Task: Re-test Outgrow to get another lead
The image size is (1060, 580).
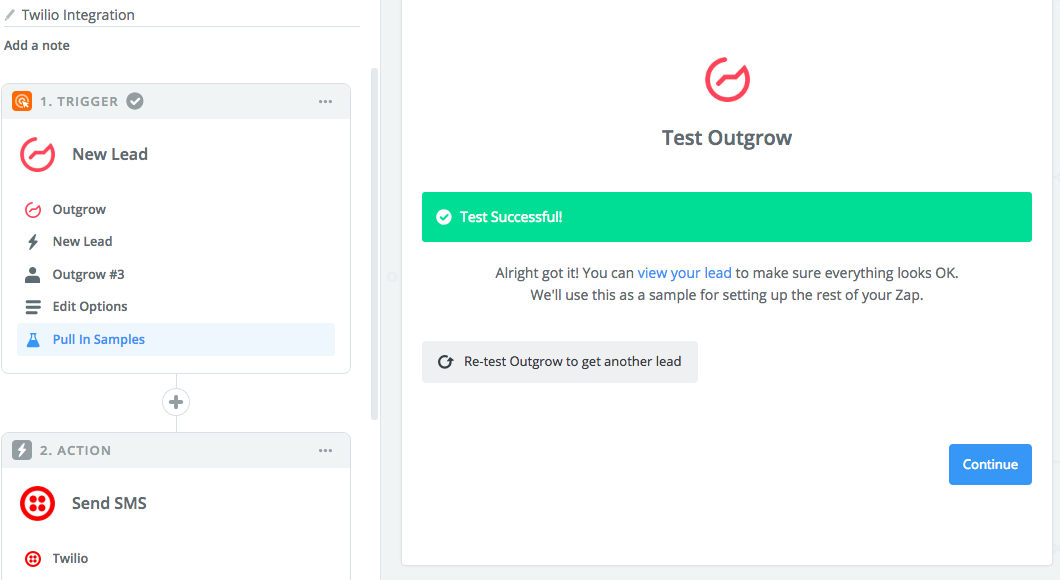Action: 560,362
